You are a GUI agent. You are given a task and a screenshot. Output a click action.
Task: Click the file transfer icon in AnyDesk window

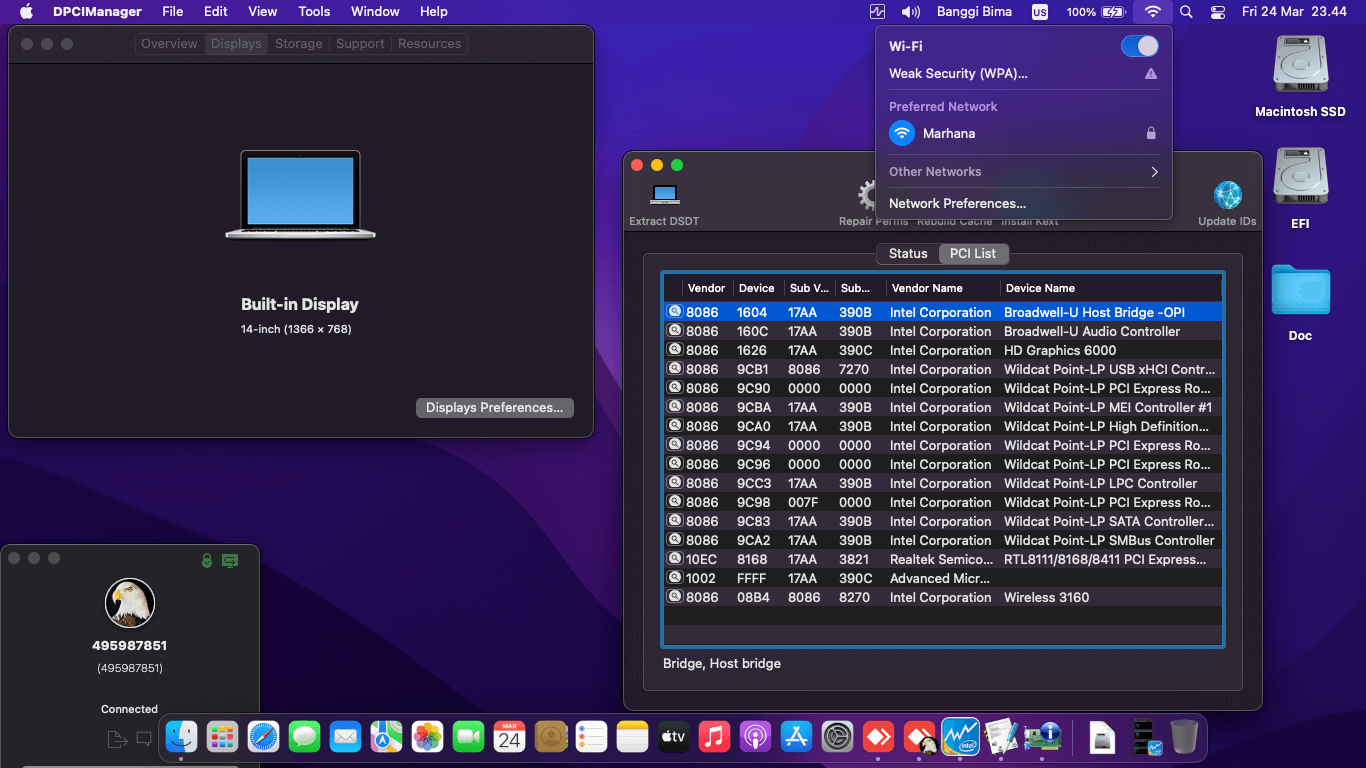117,739
